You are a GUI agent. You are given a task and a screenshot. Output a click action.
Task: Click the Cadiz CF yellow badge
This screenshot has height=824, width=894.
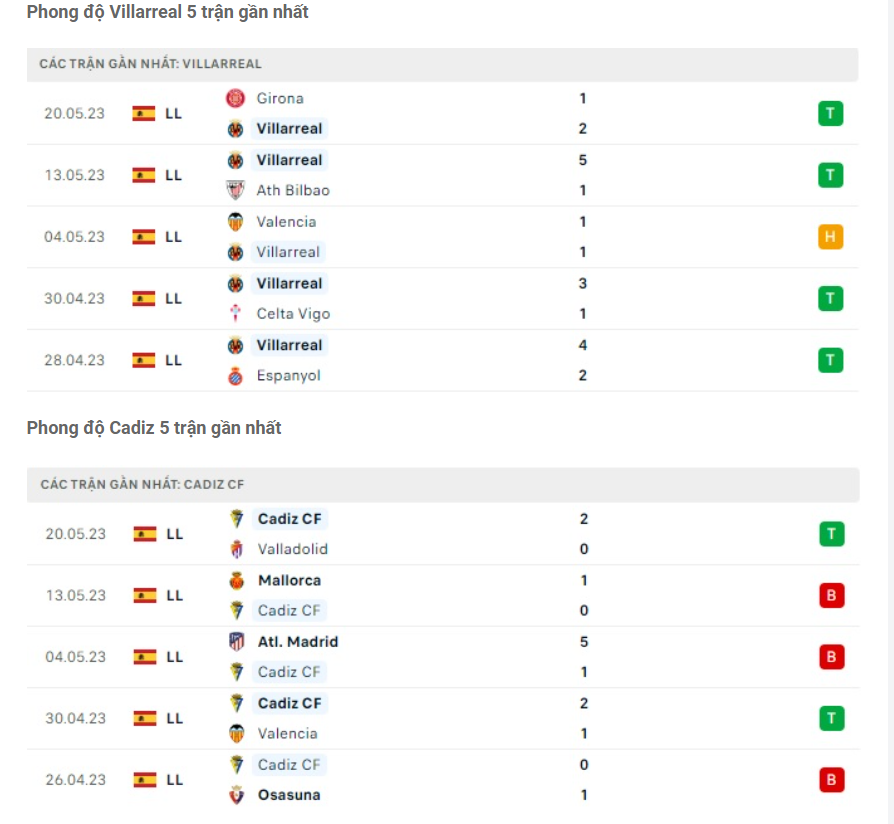236,519
